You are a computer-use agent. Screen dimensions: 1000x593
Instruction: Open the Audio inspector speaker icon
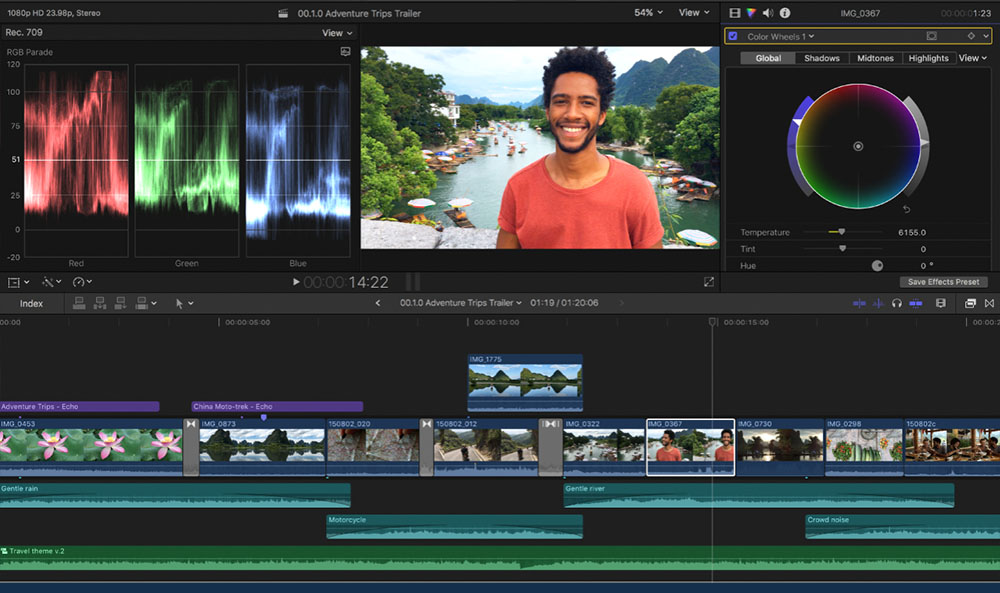[767, 12]
